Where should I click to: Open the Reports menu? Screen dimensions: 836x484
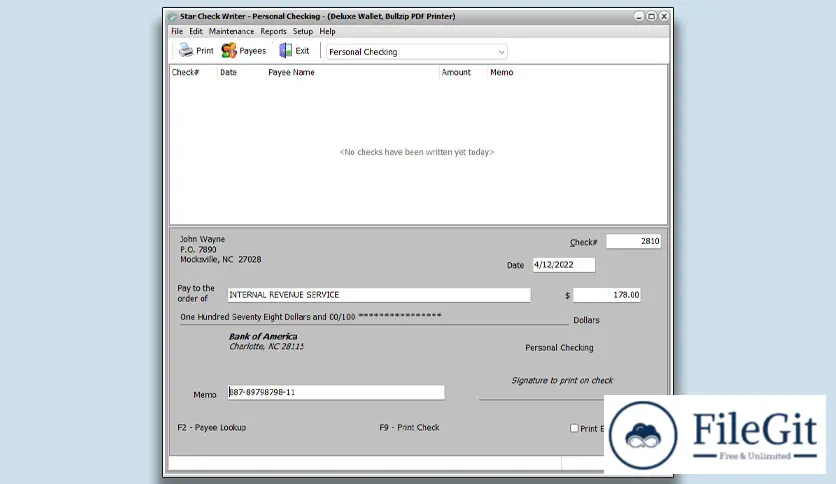tap(274, 31)
